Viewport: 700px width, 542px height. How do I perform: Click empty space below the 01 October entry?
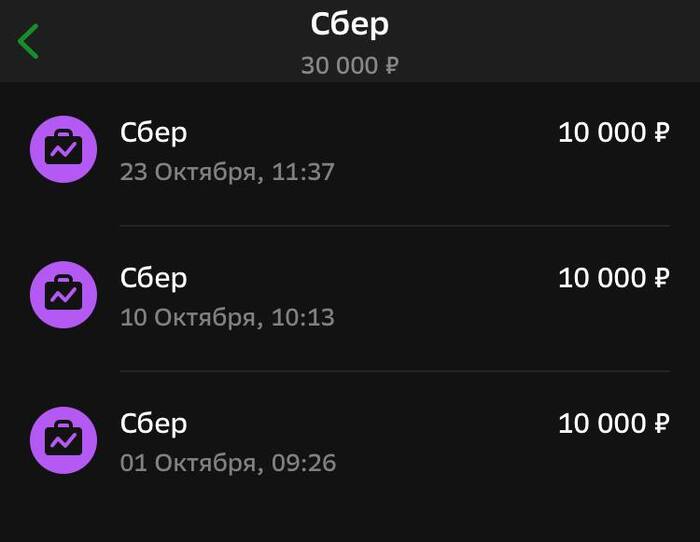click(x=350, y=515)
